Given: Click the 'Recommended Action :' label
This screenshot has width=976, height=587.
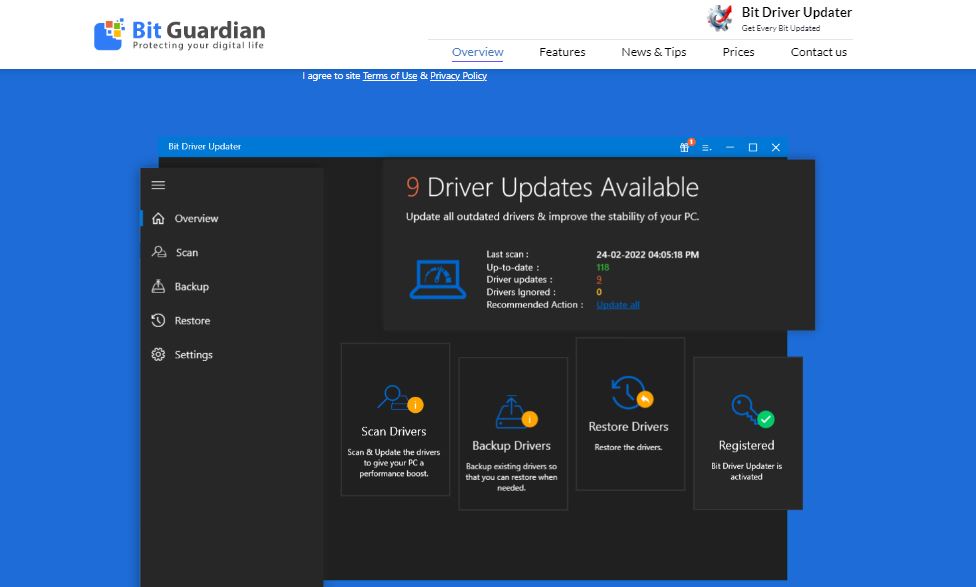Looking at the screenshot, I should tap(535, 304).
